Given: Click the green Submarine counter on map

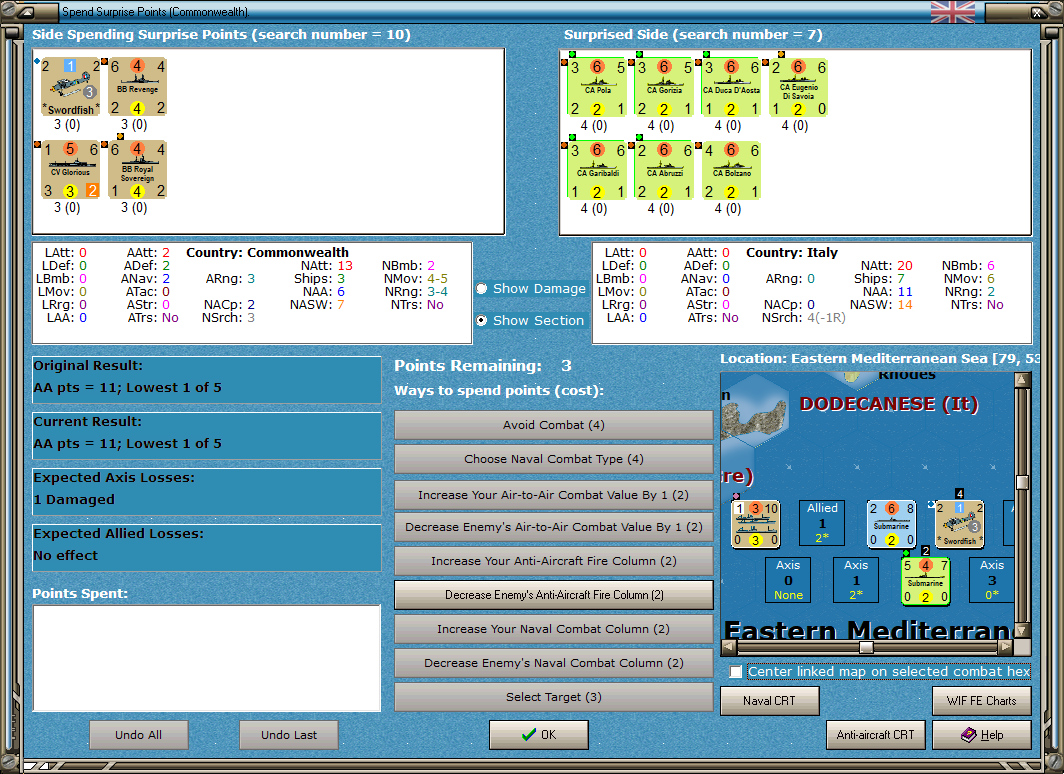Looking at the screenshot, I should coord(926,581).
